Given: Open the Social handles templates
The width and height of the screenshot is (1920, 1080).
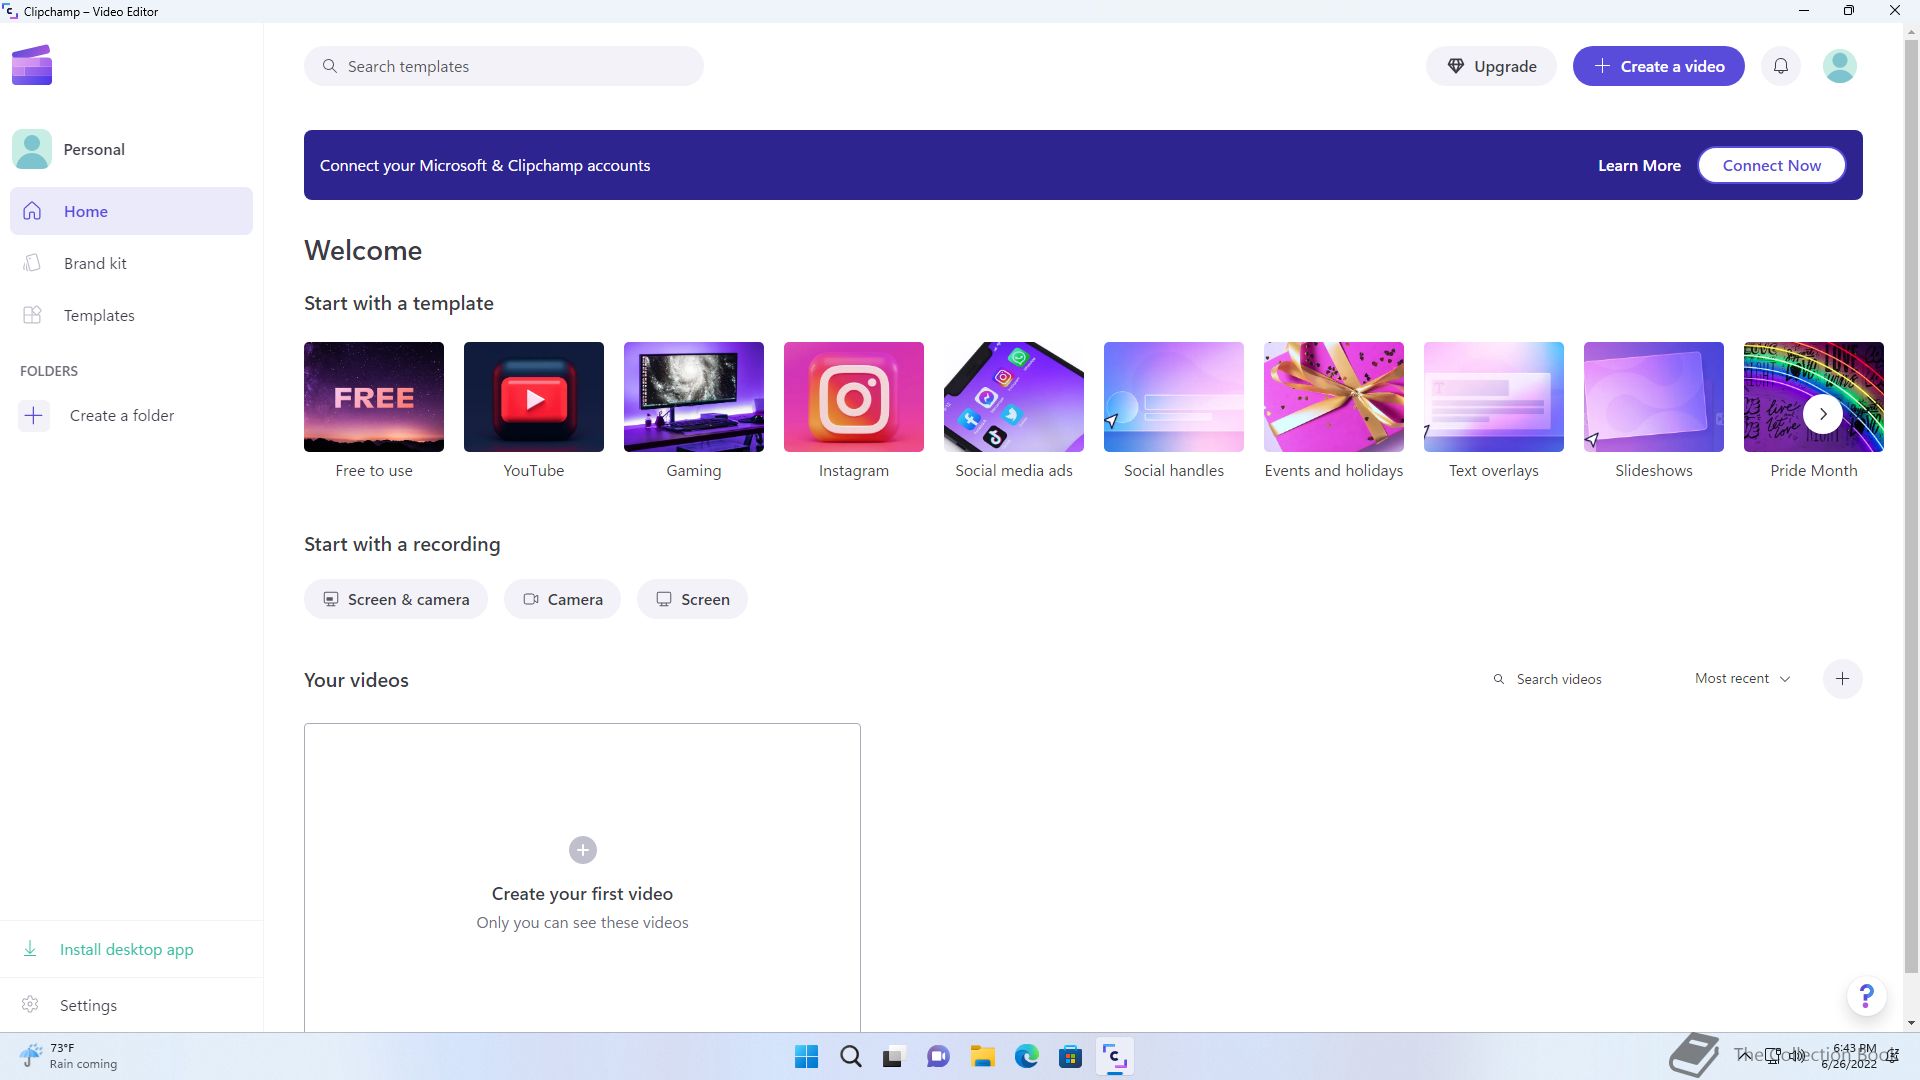Looking at the screenshot, I should (x=1174, y=411).
